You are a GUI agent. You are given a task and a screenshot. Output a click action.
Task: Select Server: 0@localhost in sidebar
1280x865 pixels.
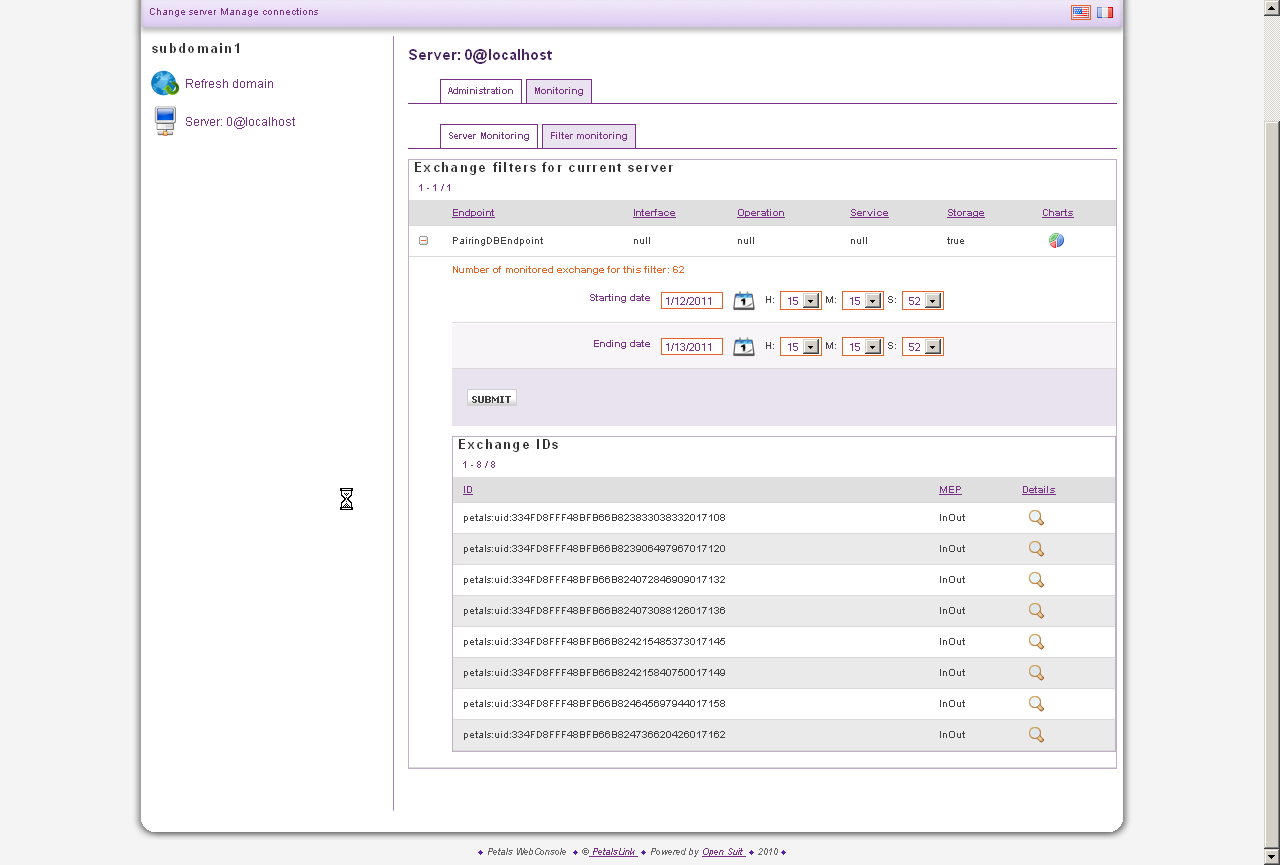pos(240,122)
